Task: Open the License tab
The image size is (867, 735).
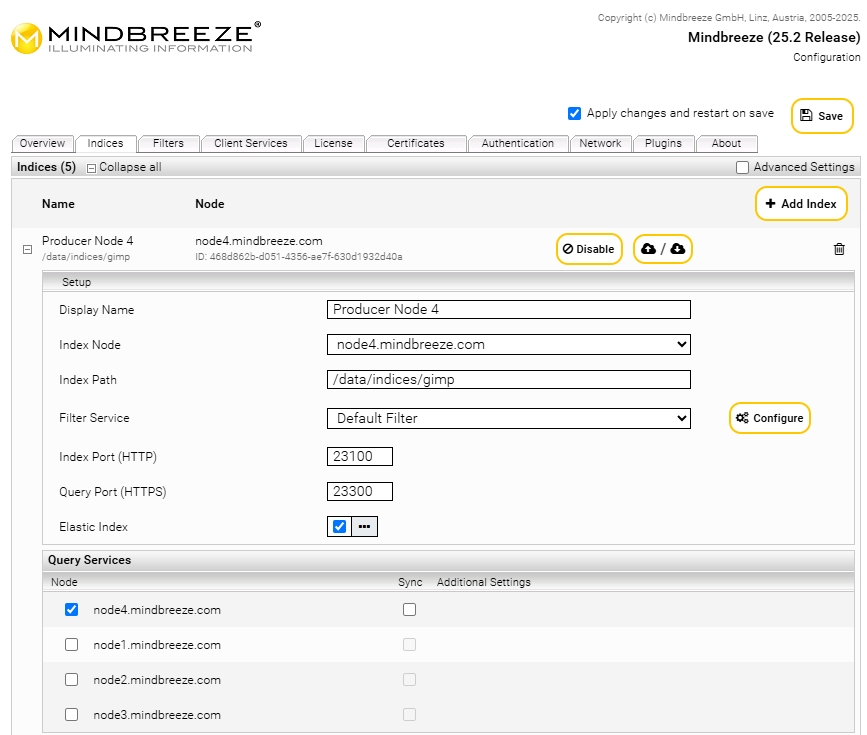Action: (333, 143)
